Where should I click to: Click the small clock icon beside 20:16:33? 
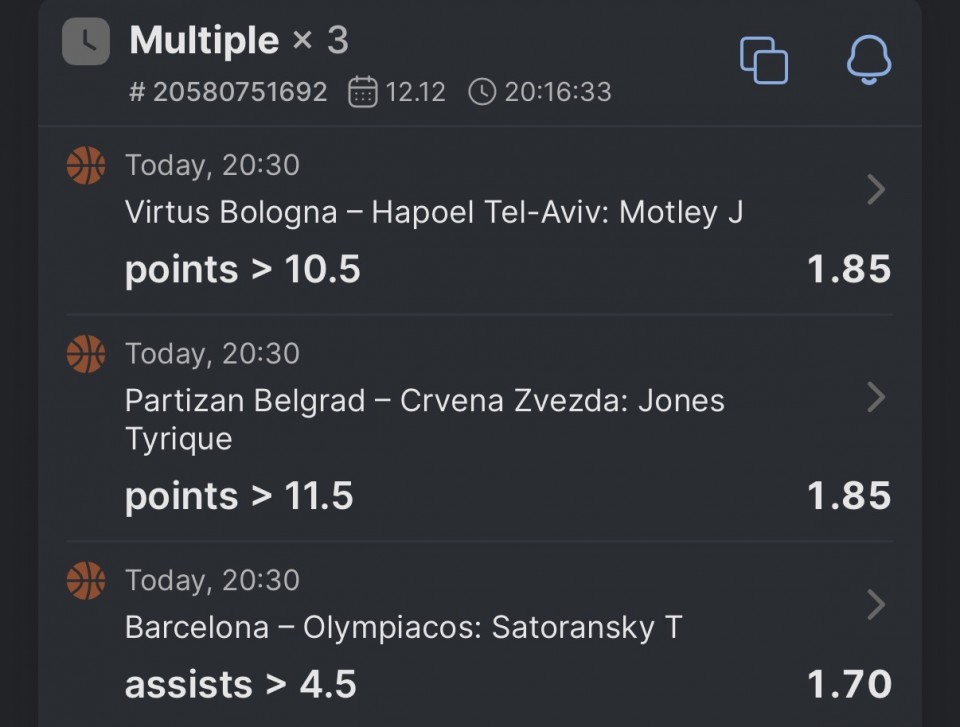(x=481, y=92)
